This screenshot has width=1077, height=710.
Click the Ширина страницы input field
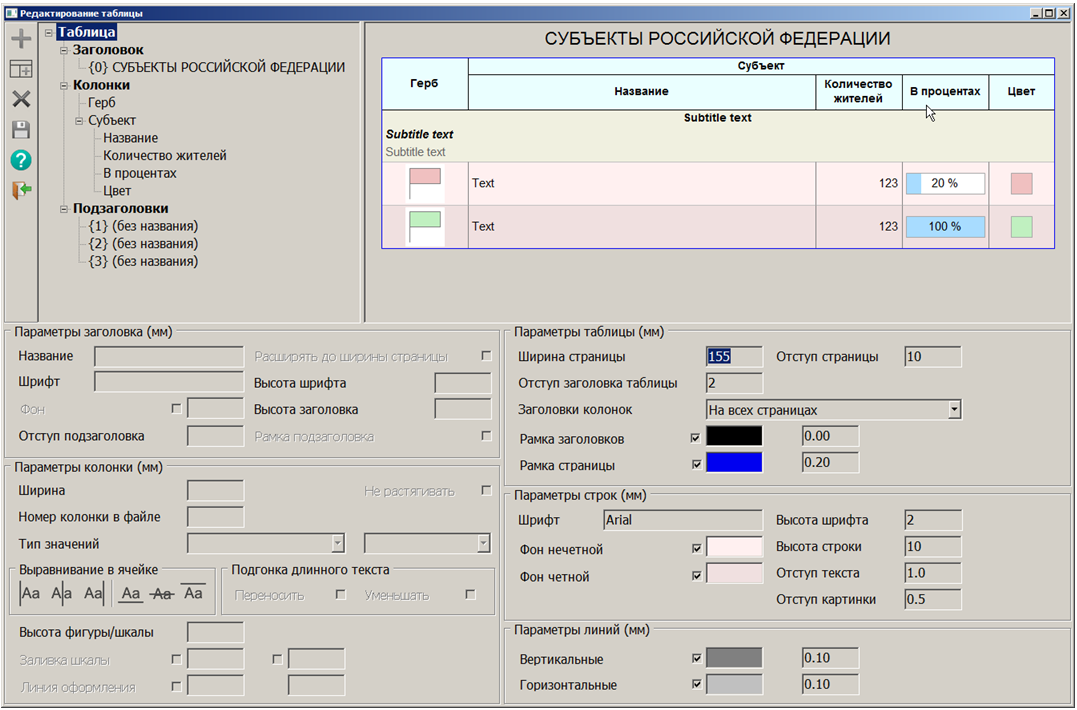point(734,357)
